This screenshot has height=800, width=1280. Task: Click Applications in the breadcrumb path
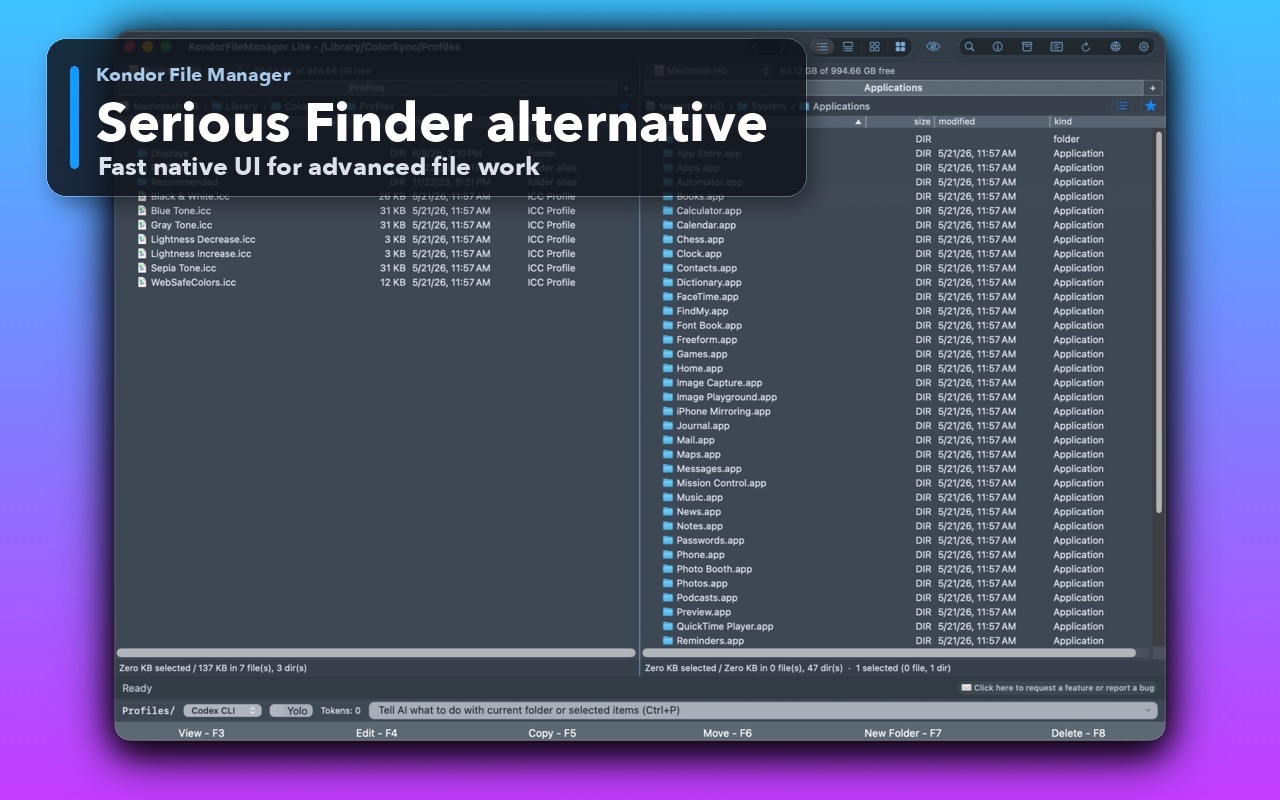[x=841, y=106]
